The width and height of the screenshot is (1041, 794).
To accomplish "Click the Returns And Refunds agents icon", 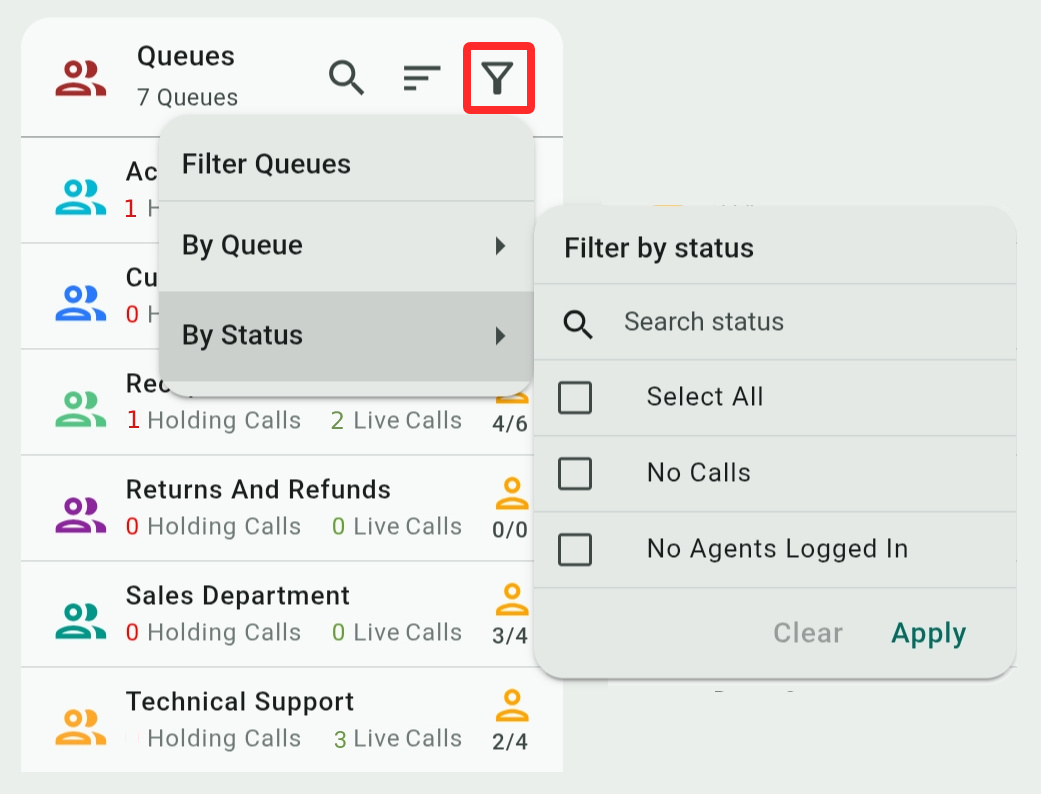I will tap(511, 493).
